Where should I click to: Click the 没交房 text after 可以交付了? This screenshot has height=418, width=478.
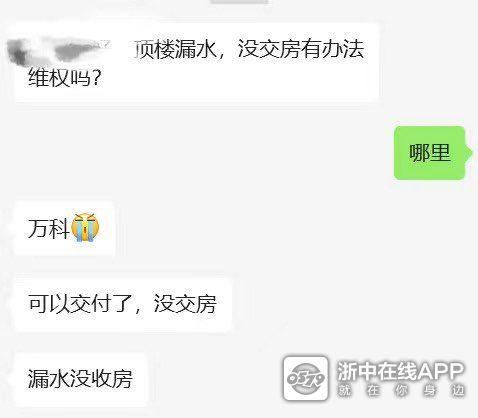coord(185,303)
